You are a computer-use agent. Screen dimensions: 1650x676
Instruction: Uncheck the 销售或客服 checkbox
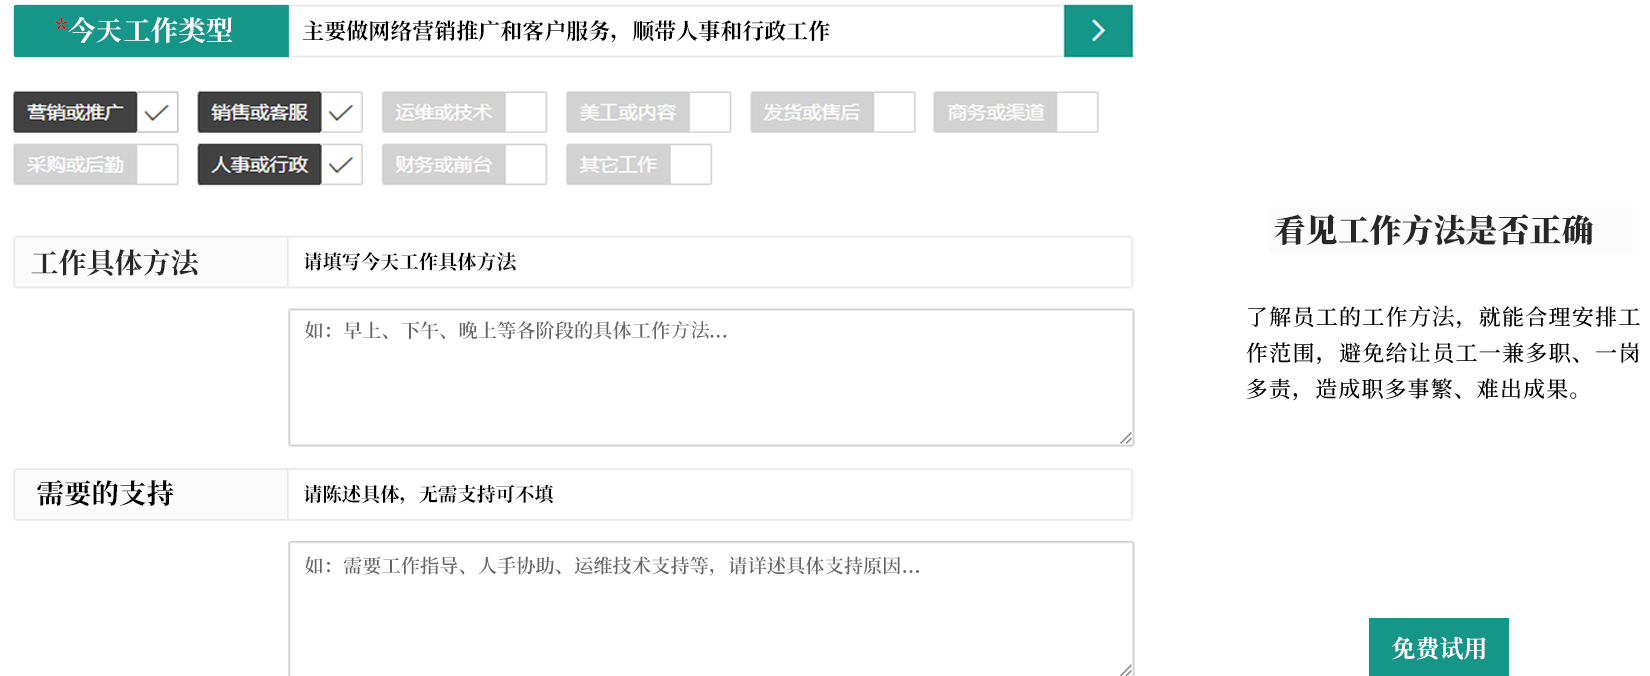coord(341,113)
